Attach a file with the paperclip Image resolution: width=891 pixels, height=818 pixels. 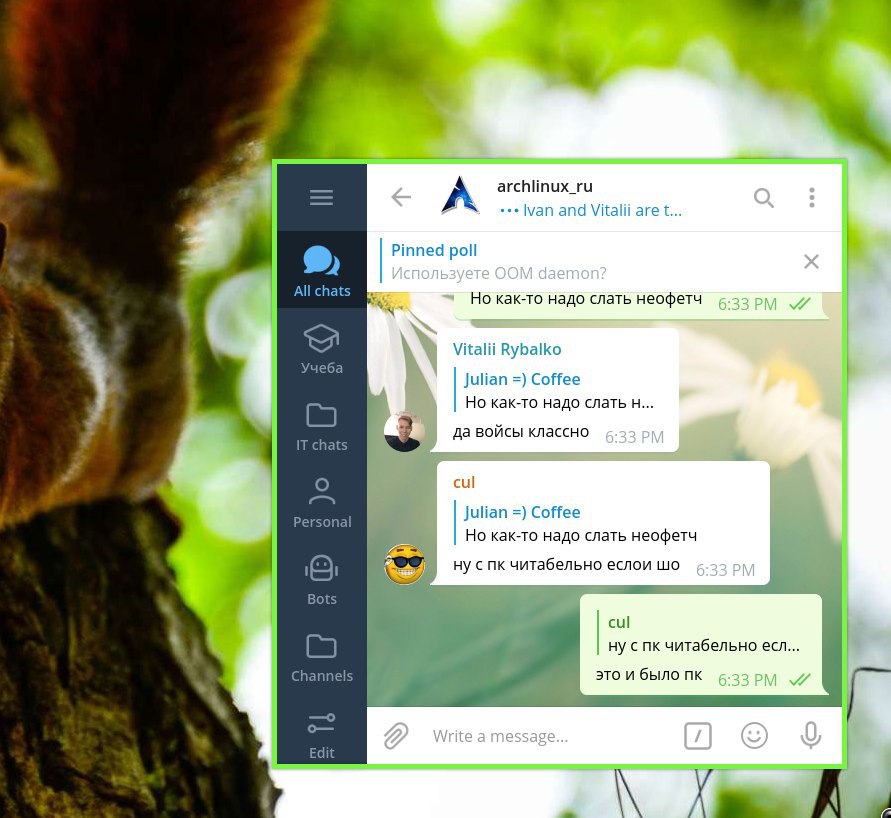[x=396, y=736]
